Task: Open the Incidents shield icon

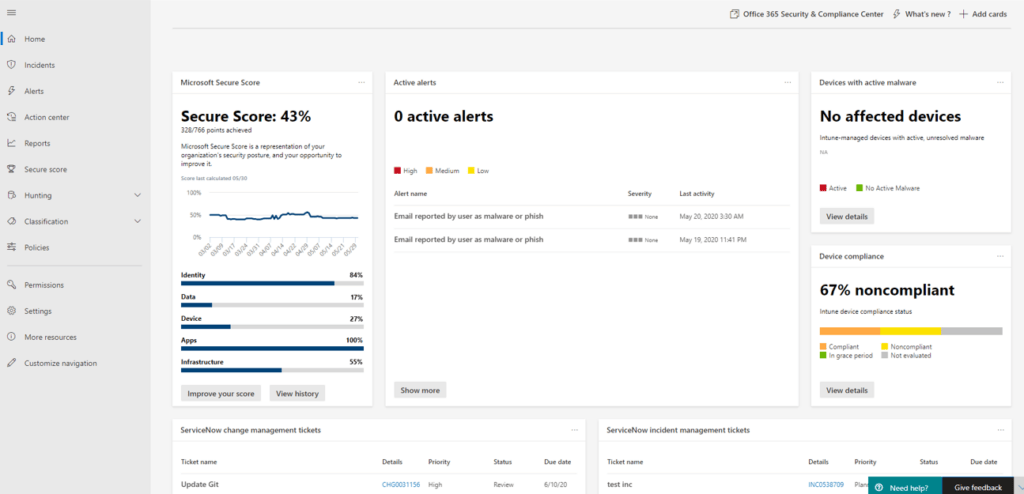Action: pos(11,65)
